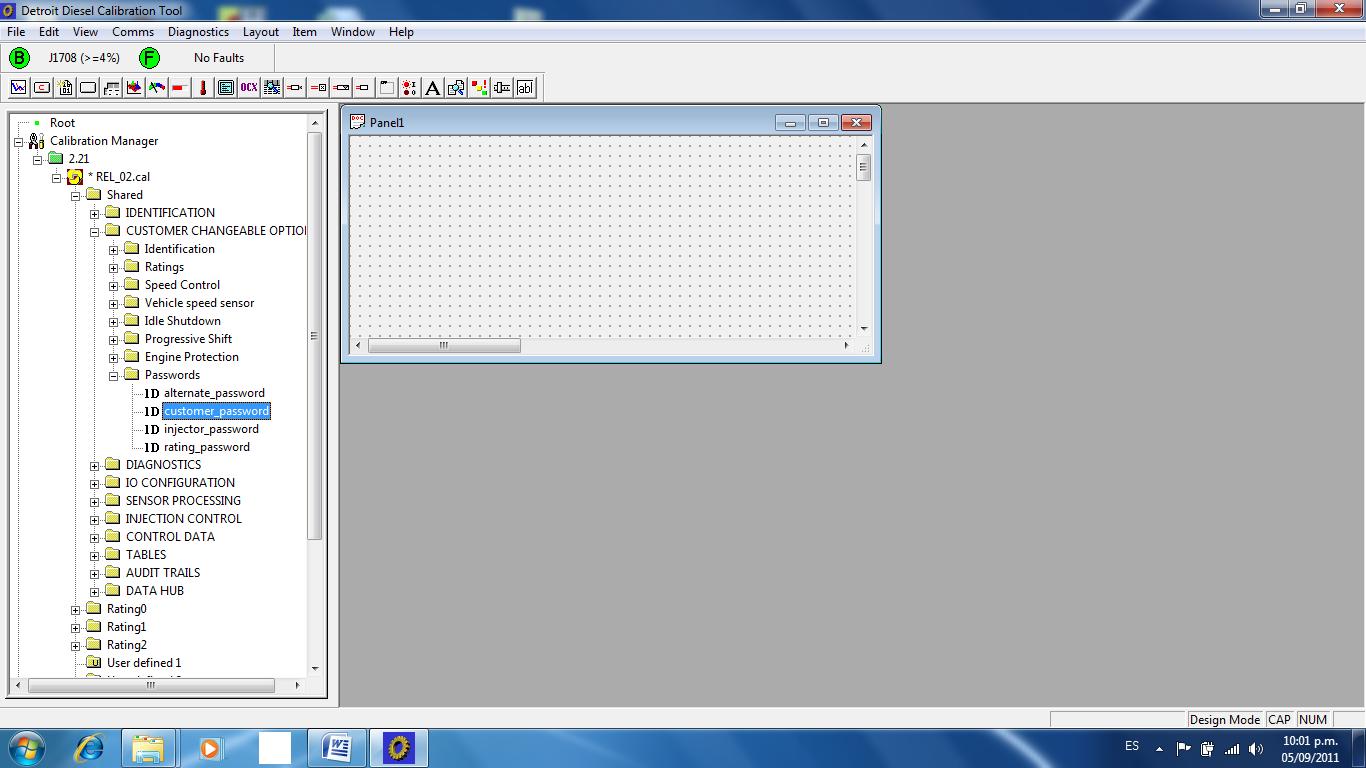The image size is (1366, 768).
Task: Click the green F faults indicator
Action: point(150,58)
